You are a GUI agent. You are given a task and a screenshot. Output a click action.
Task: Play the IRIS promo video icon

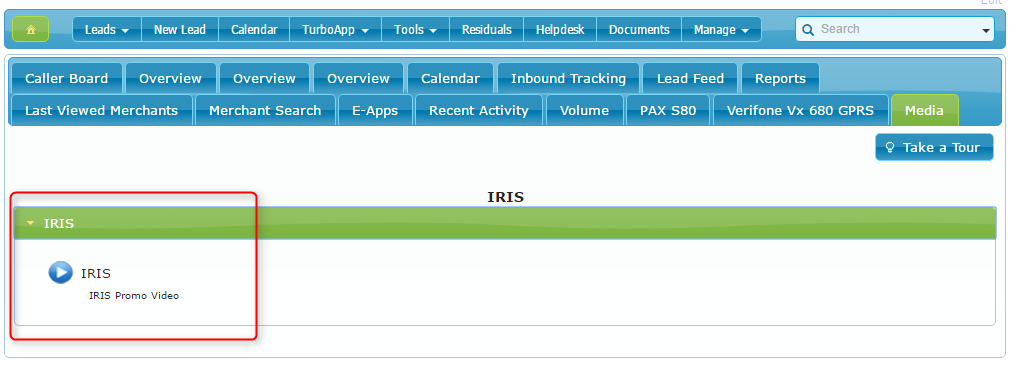(61, 272)
